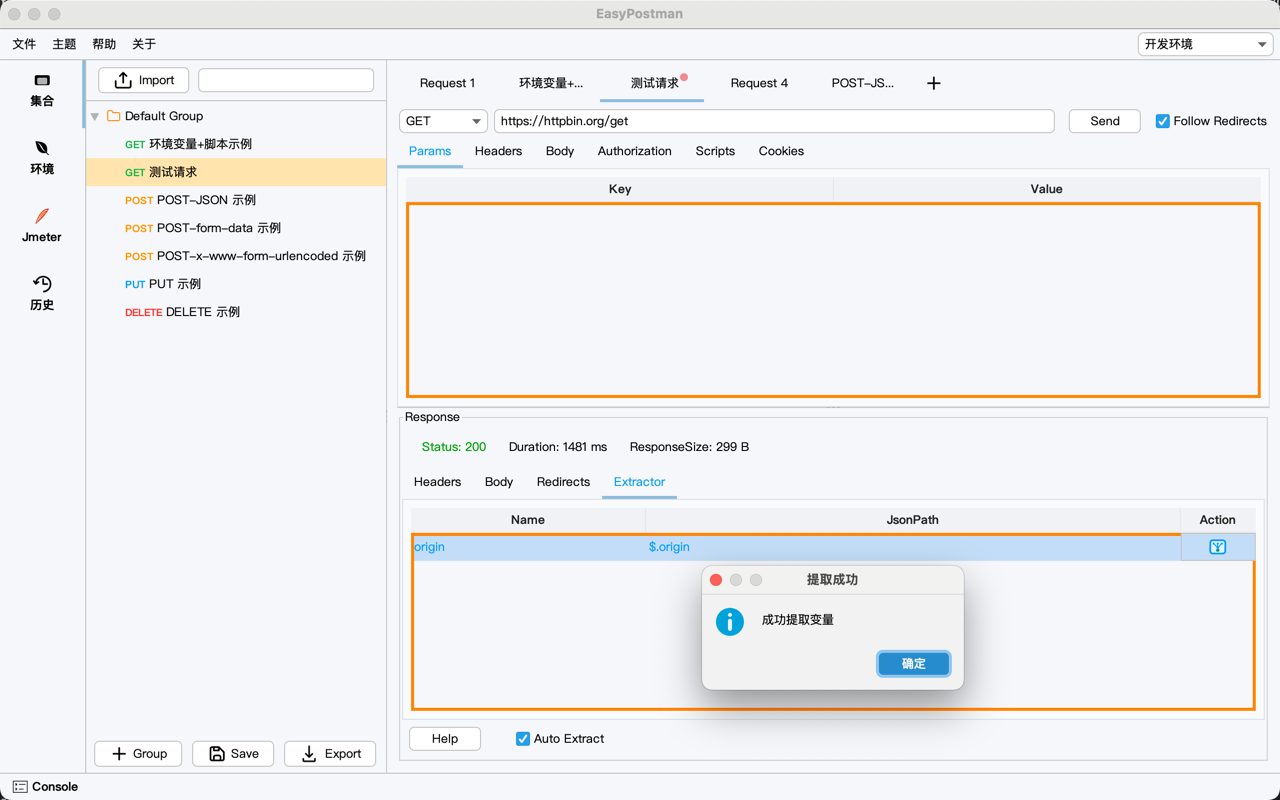The image size is (1280, 800).
Task: Add a new request tab with plus icon
Action: pyautogui.click(x=933, y=83)
